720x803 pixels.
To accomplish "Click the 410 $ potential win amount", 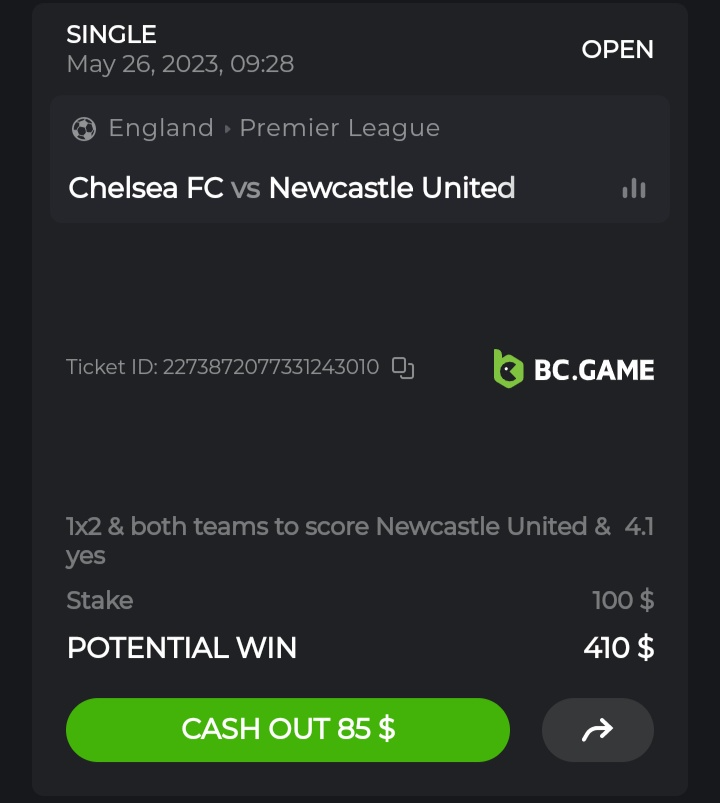I will pyautogui.click(x=618, y=648).
